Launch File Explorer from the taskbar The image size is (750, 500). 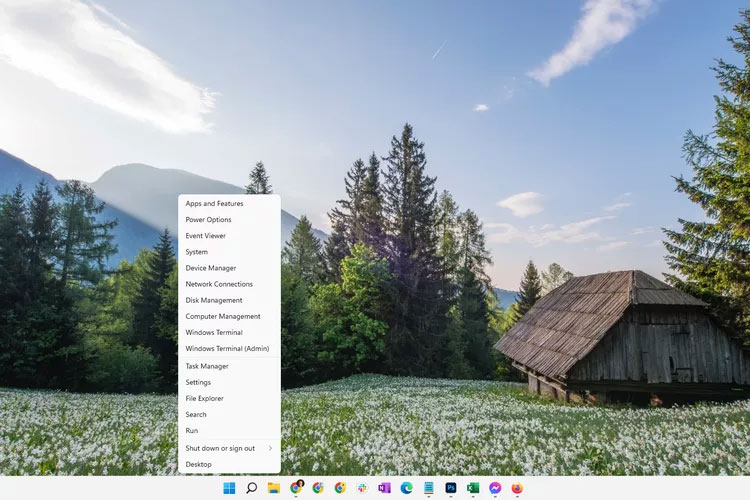274,488
